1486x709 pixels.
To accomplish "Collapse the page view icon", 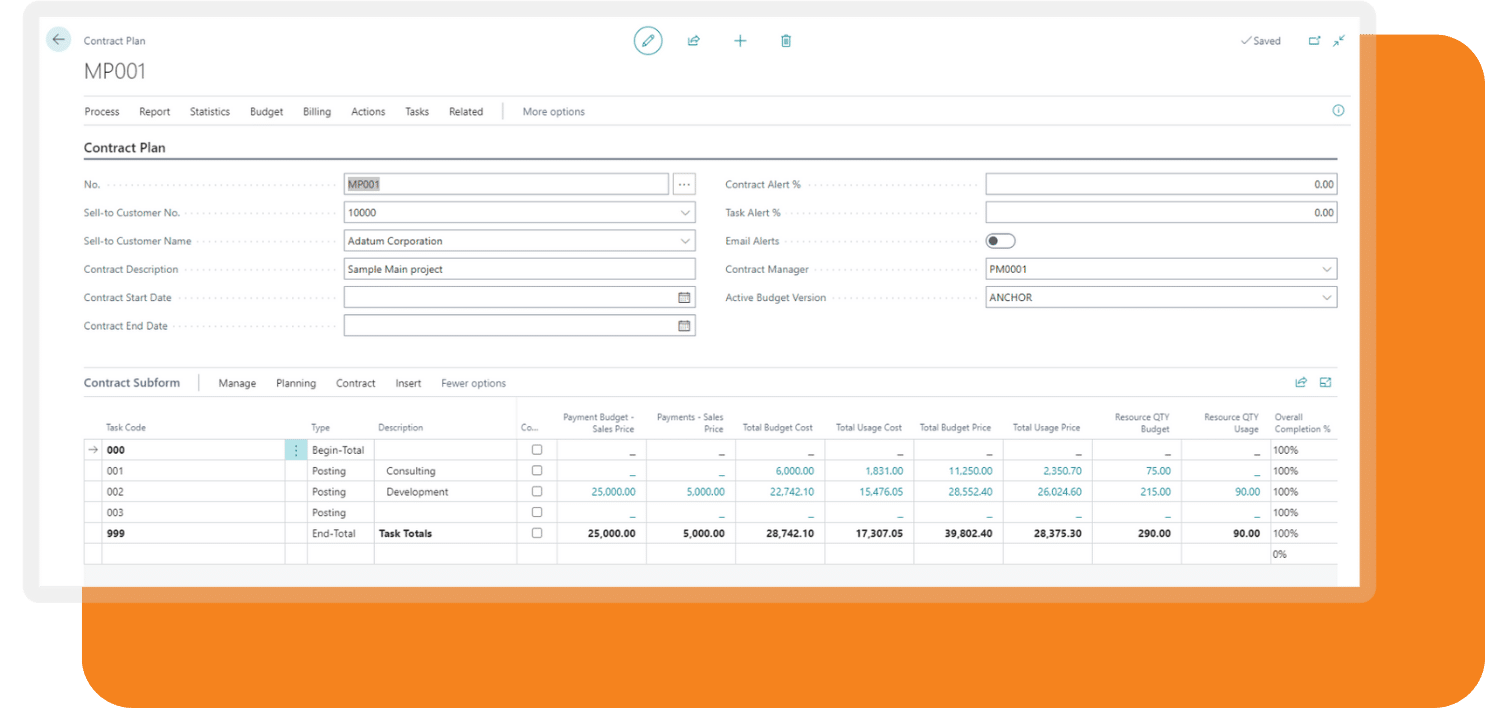I will (x=1339, y=41).
